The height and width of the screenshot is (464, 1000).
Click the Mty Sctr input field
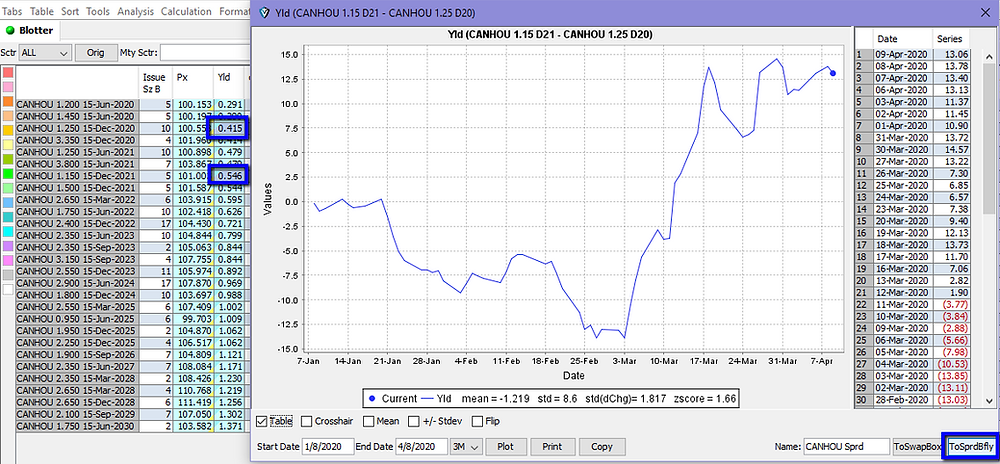[205, 53]
